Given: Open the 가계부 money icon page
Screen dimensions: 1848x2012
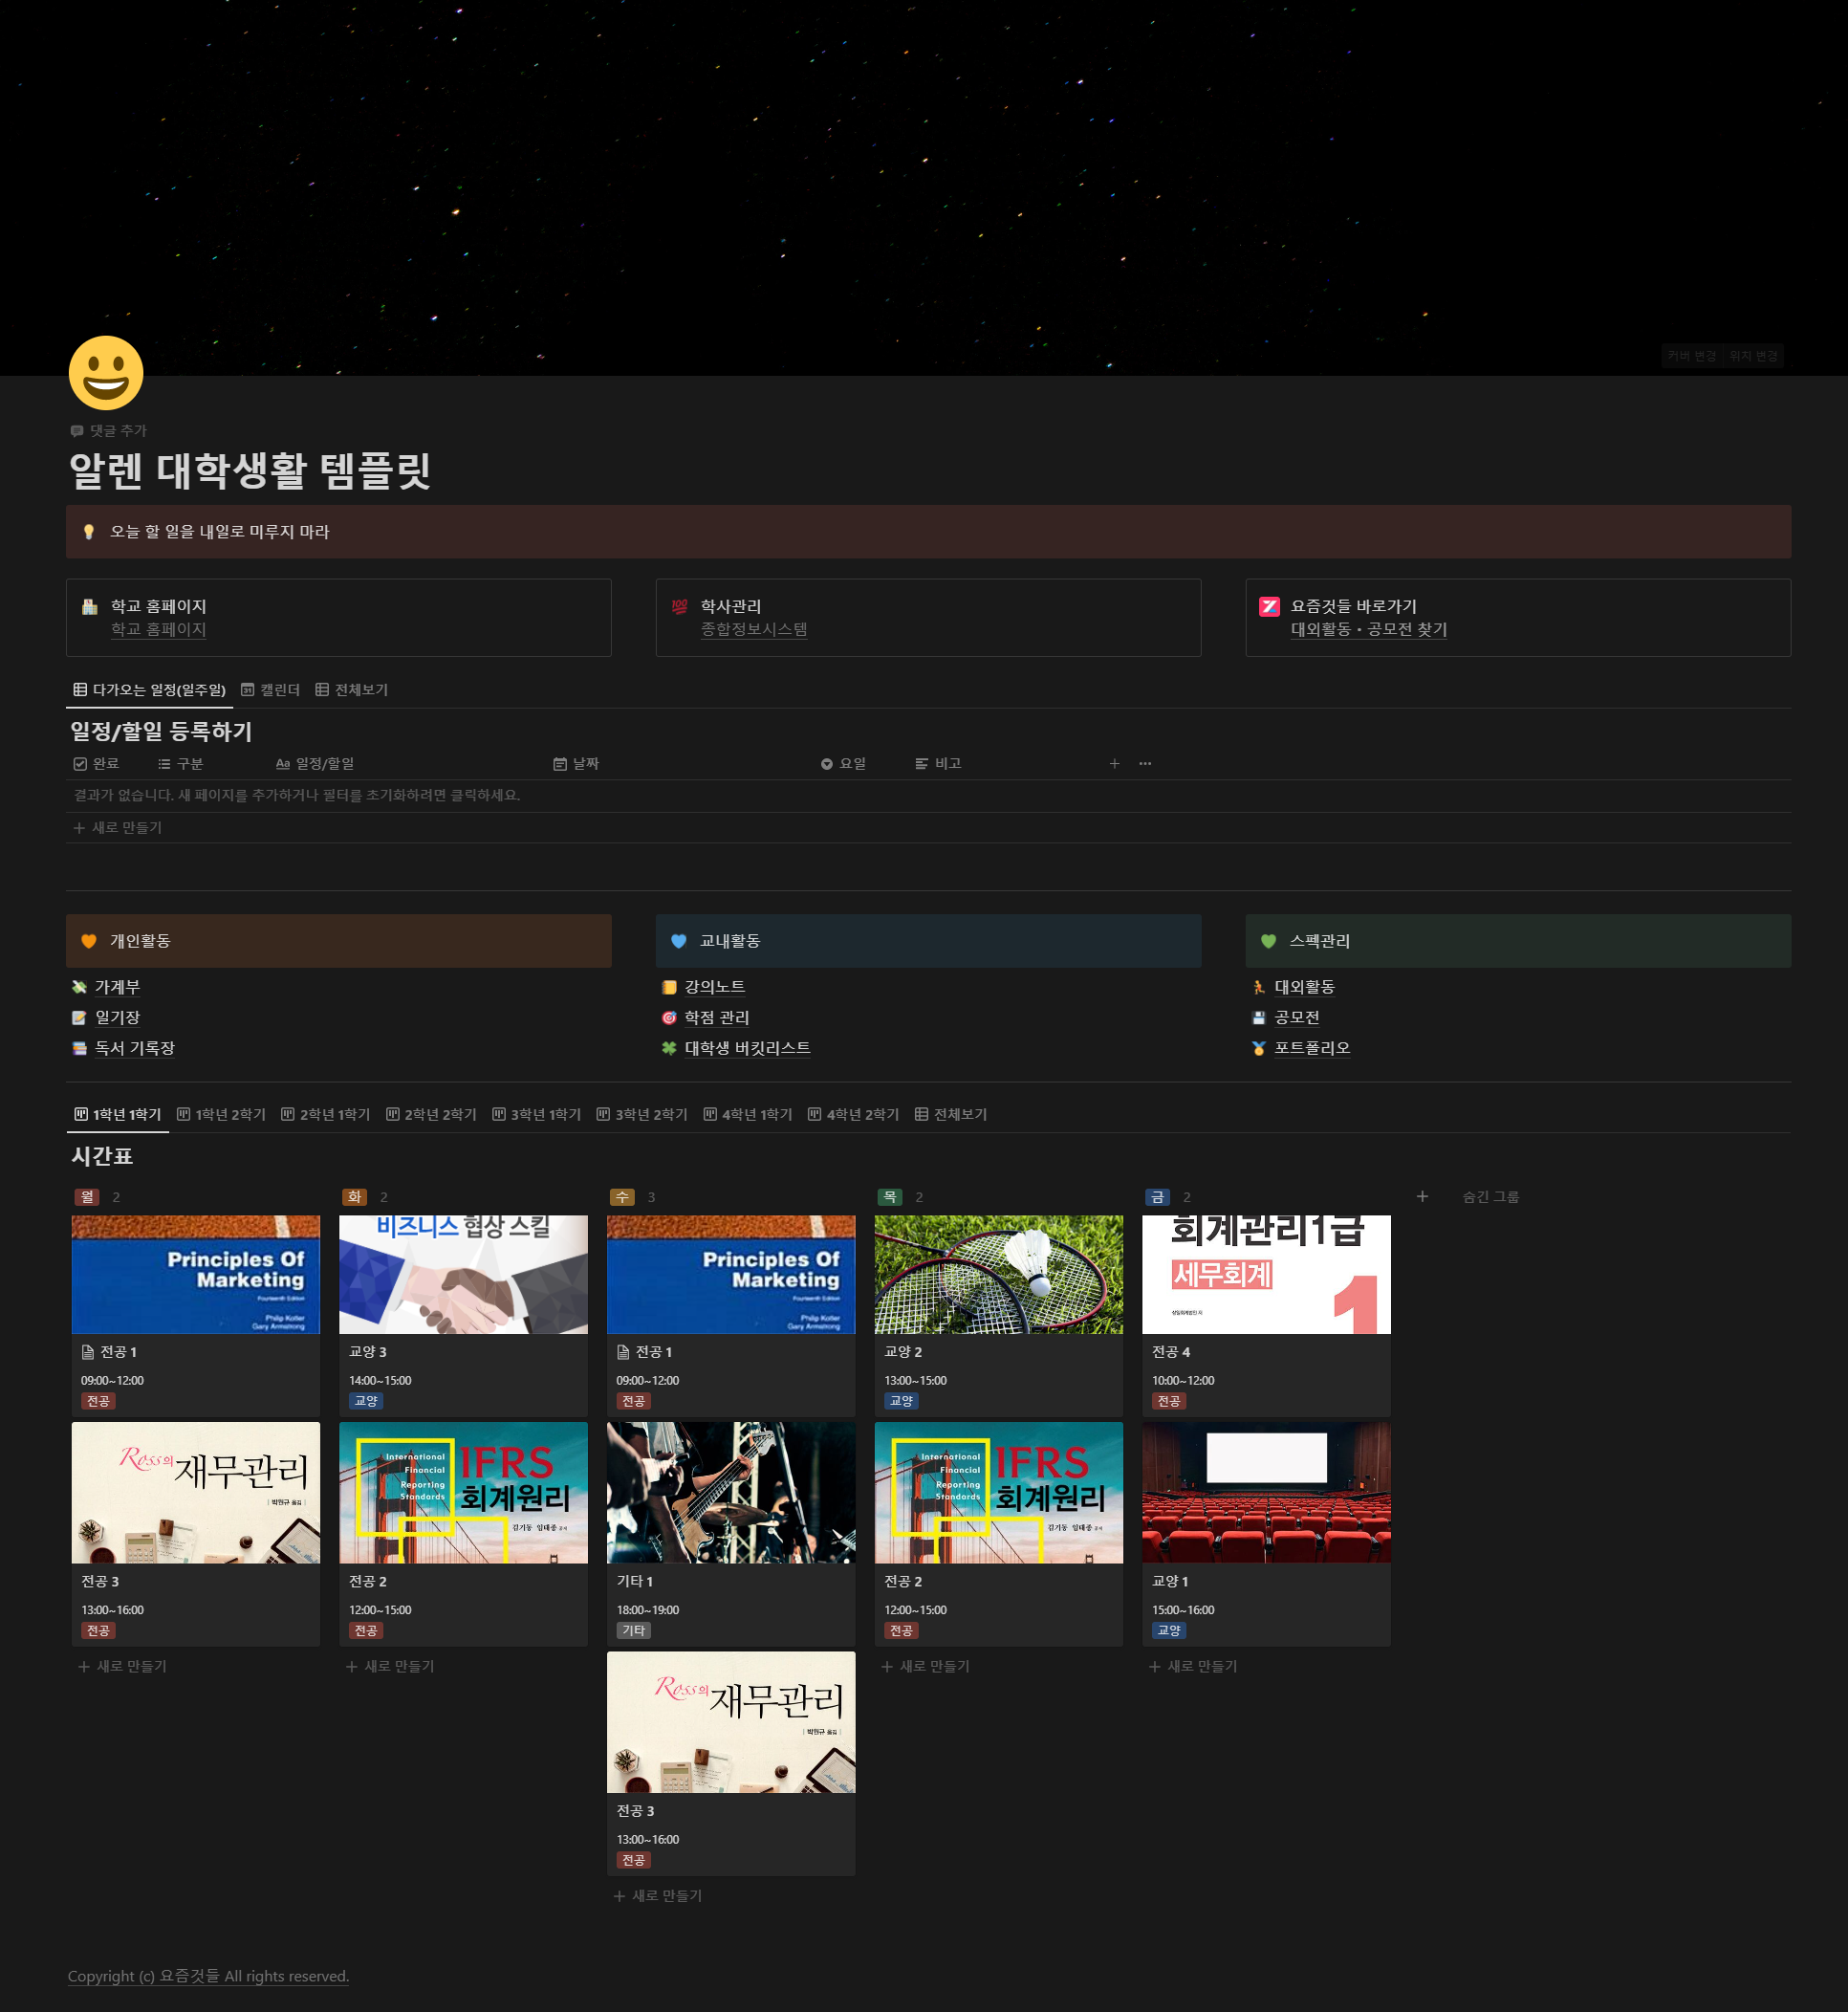Looking at the screenshot, I should (x=116, y=988).
